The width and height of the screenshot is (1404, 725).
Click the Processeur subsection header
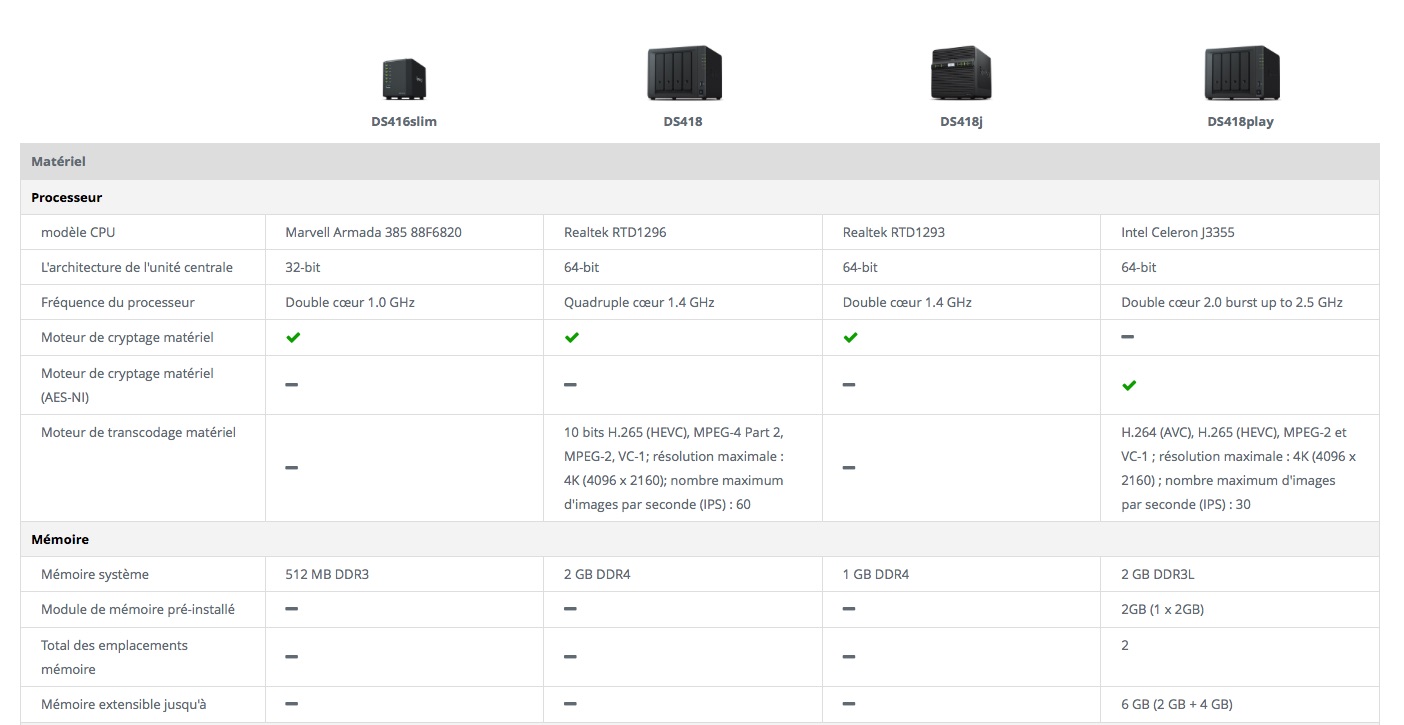click(x=699, y=197)
